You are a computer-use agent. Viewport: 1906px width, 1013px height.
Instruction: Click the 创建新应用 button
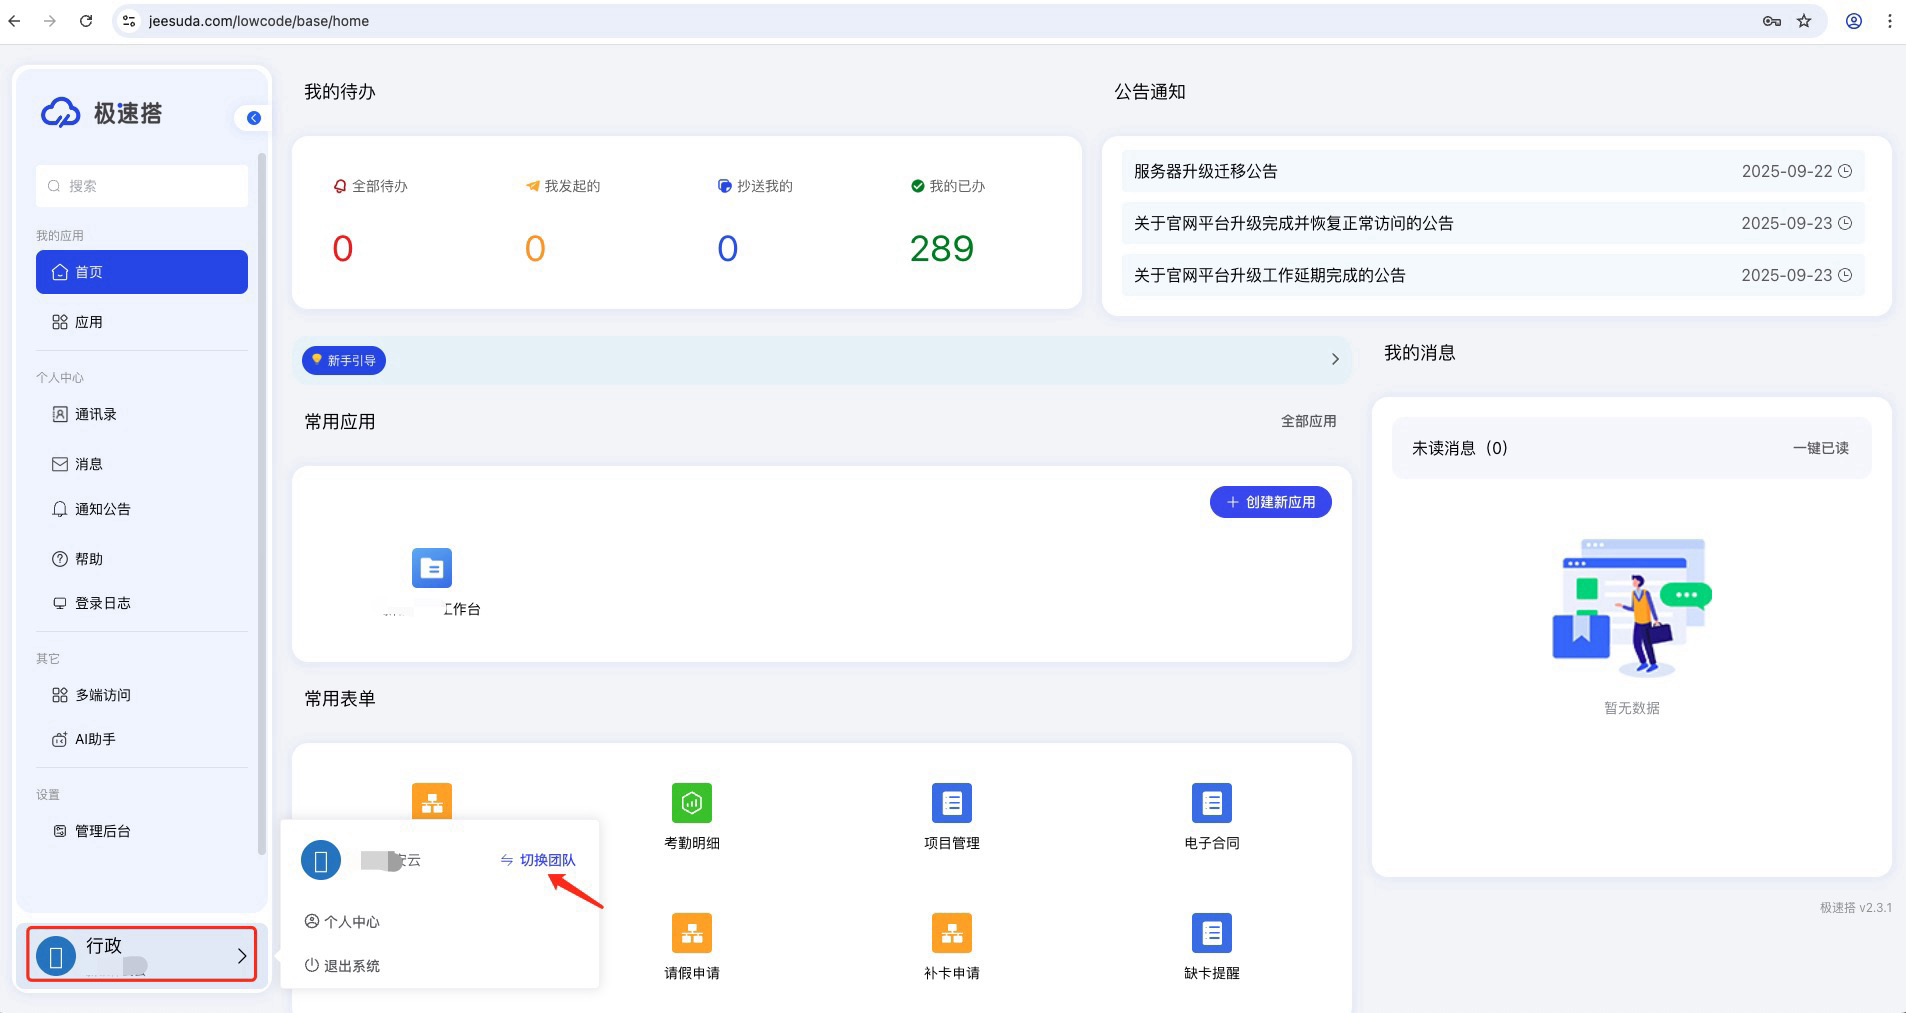1270,502
